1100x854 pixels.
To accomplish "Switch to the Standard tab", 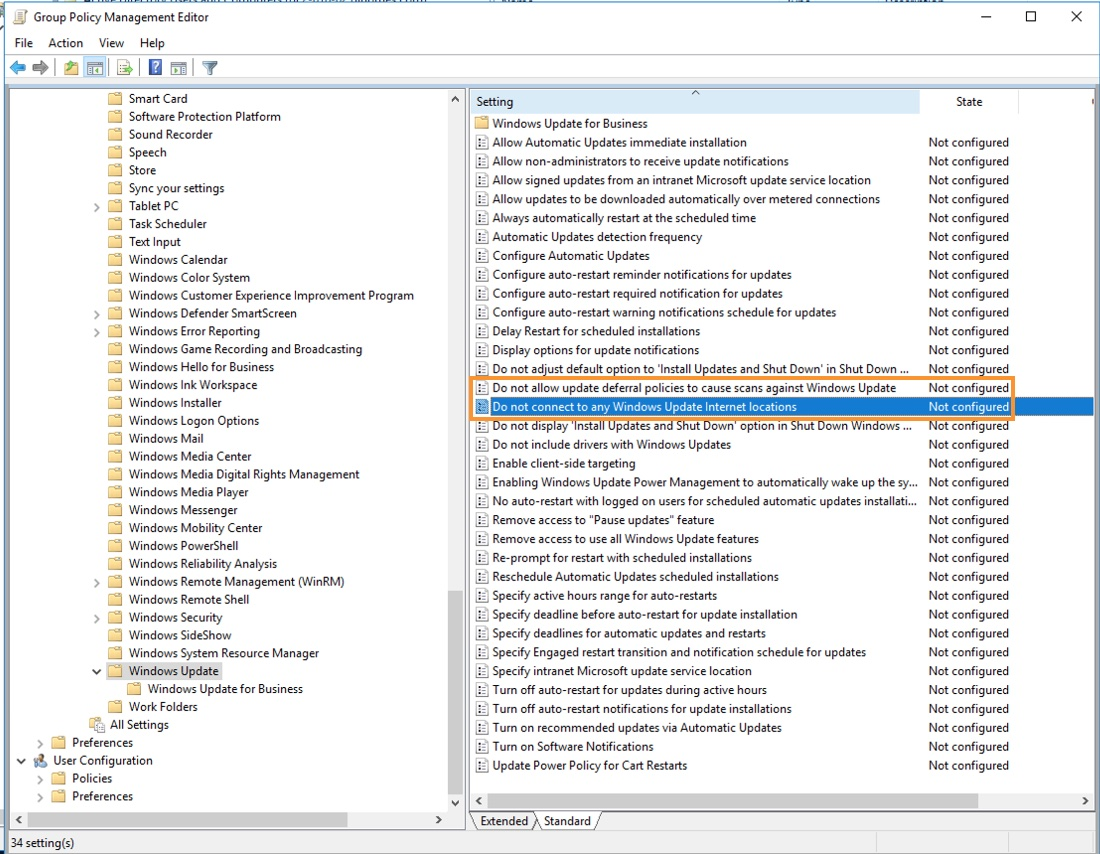I will point(567,820).
